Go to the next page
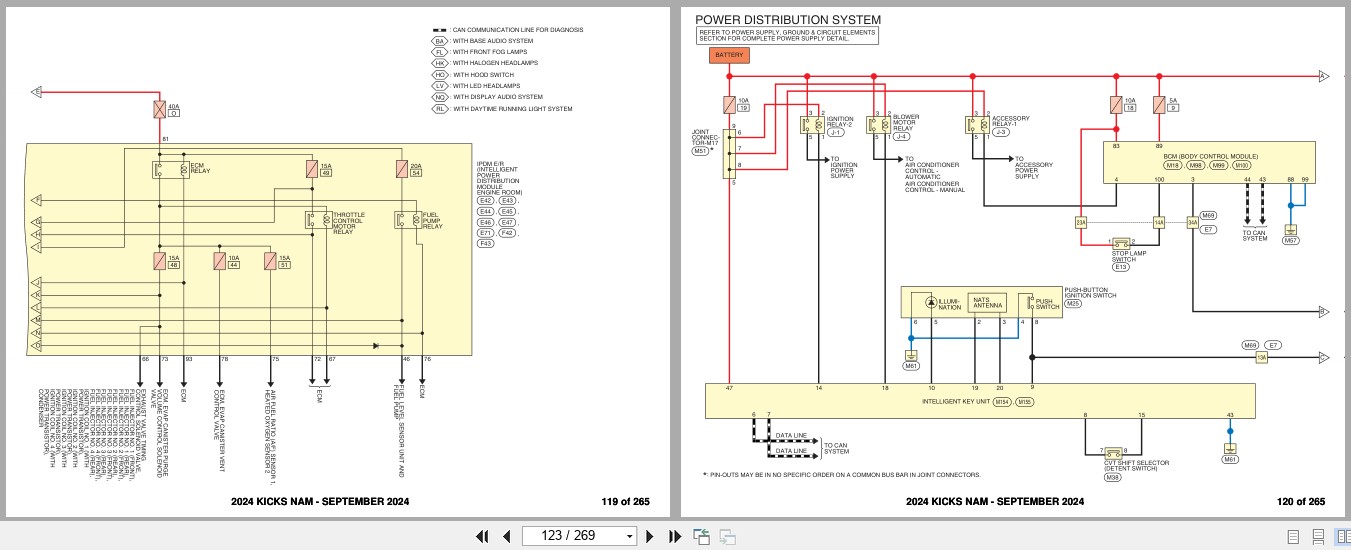The width and height of the screenshot is (1351, 550). click(x=650, y=536)
